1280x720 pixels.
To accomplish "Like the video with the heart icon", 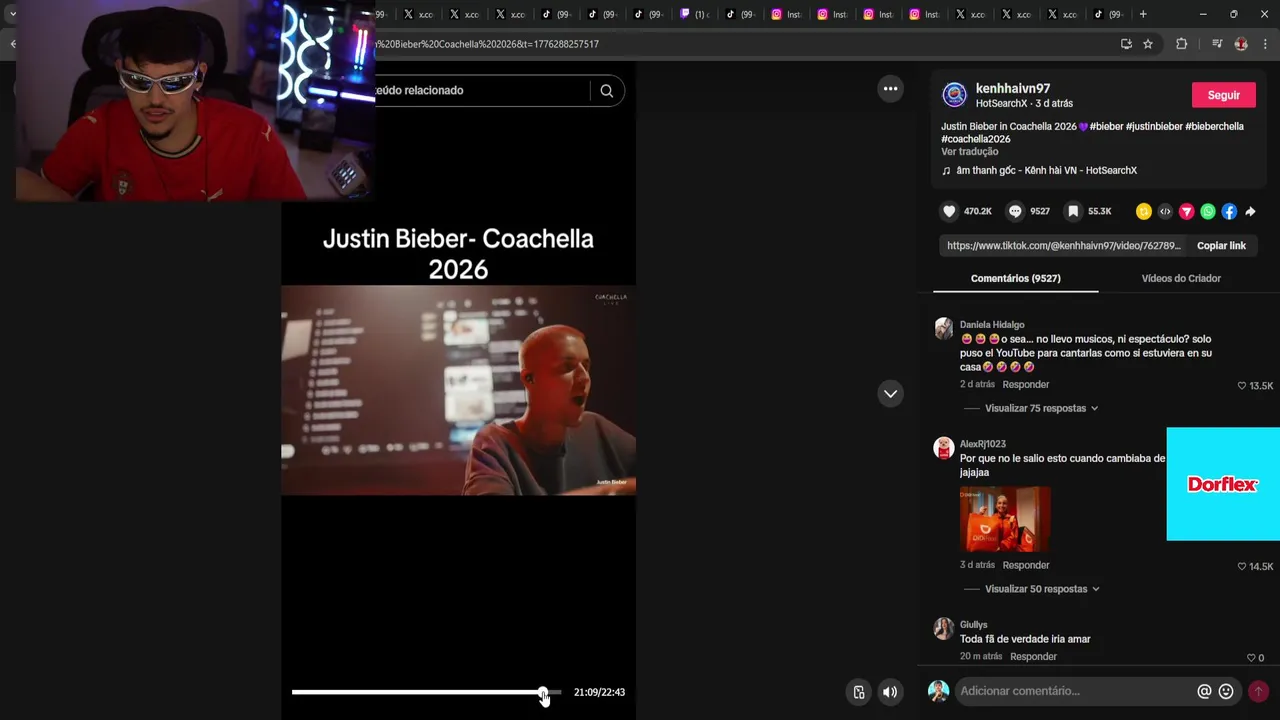I will 949,211.
